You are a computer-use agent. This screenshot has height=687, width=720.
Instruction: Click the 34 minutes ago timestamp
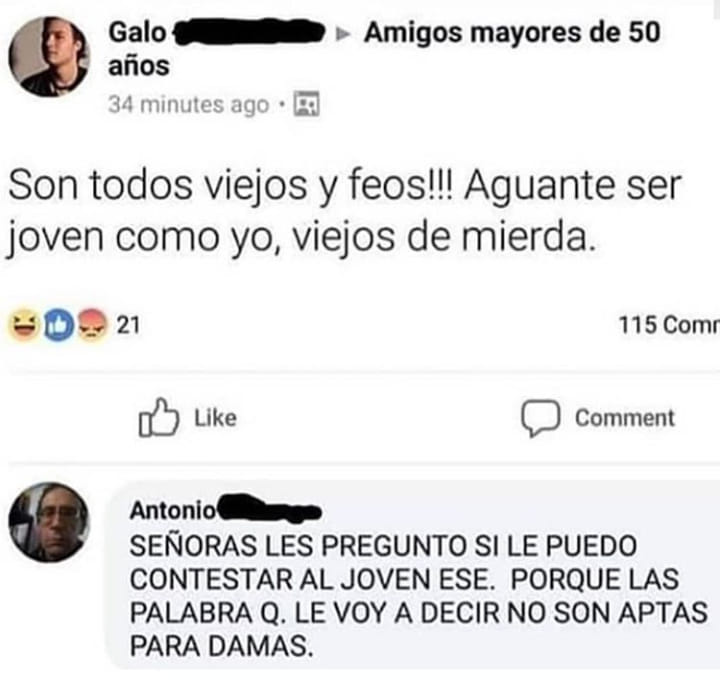(189, 104)
